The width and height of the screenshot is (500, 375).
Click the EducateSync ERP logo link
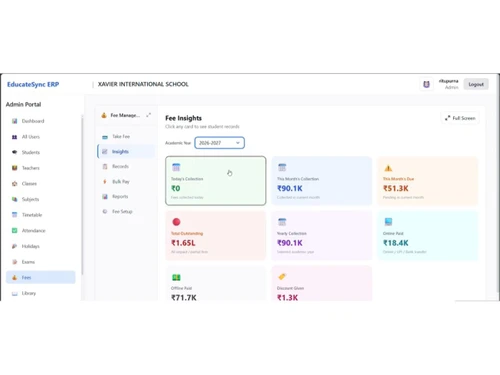click(x=33, y=84)
